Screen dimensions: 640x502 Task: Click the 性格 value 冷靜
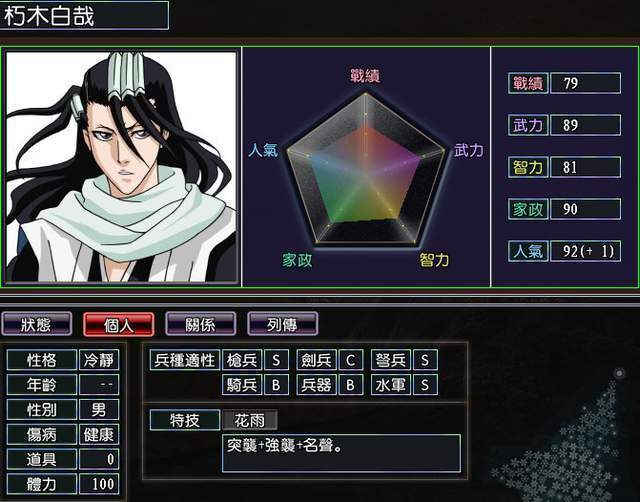point(99,360)
